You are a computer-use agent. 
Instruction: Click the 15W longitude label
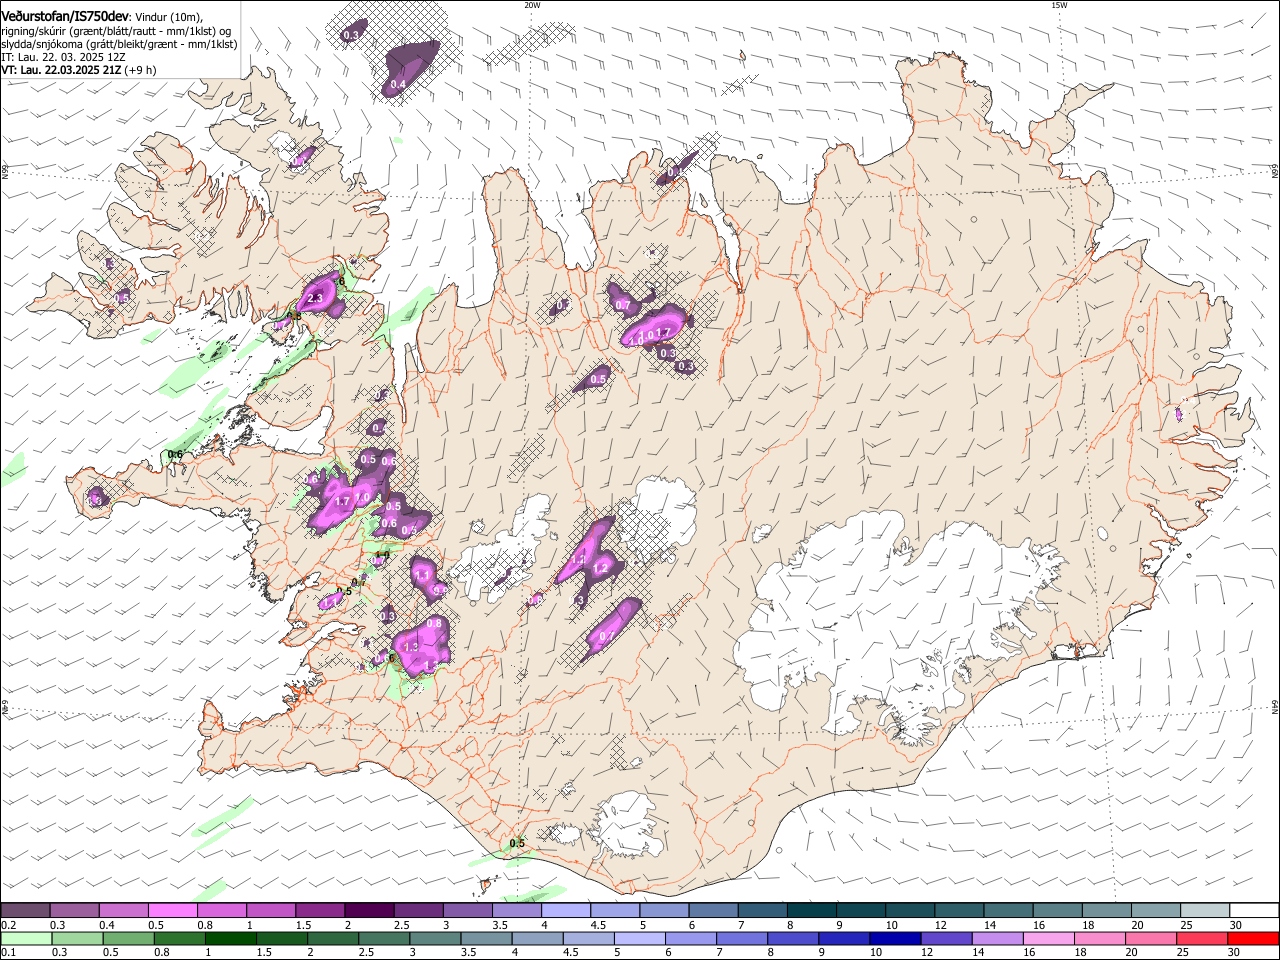point(1059,5)
